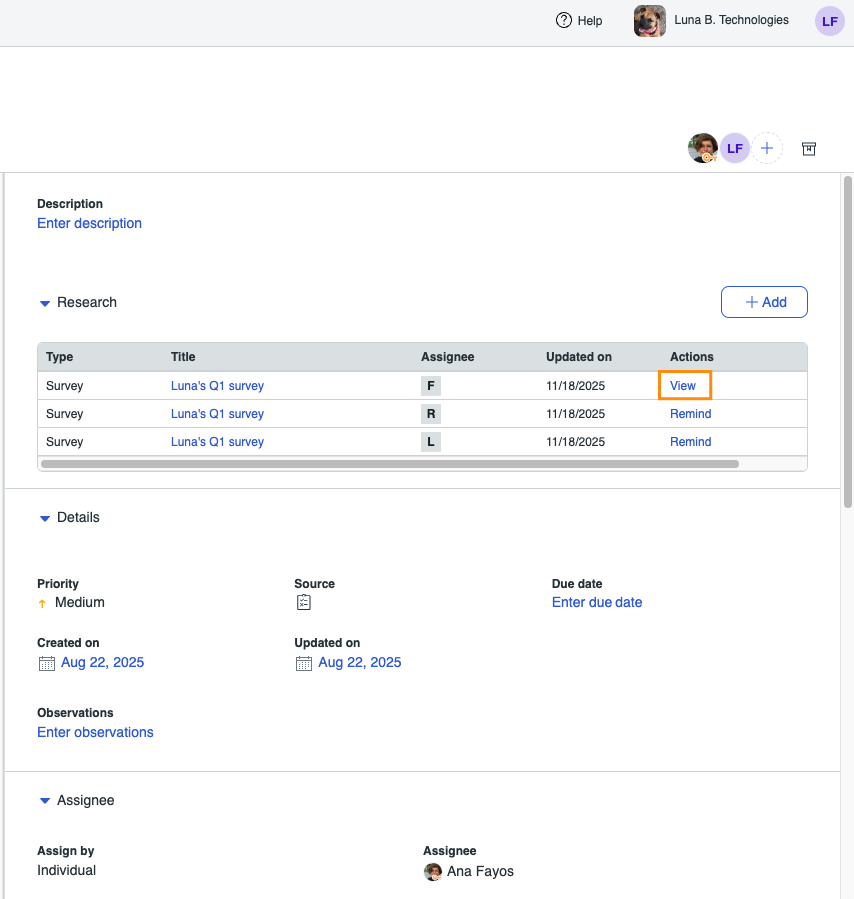This screenshot has width=854, height=899.
Task: Click Enter description field
Action: [89, 223]
